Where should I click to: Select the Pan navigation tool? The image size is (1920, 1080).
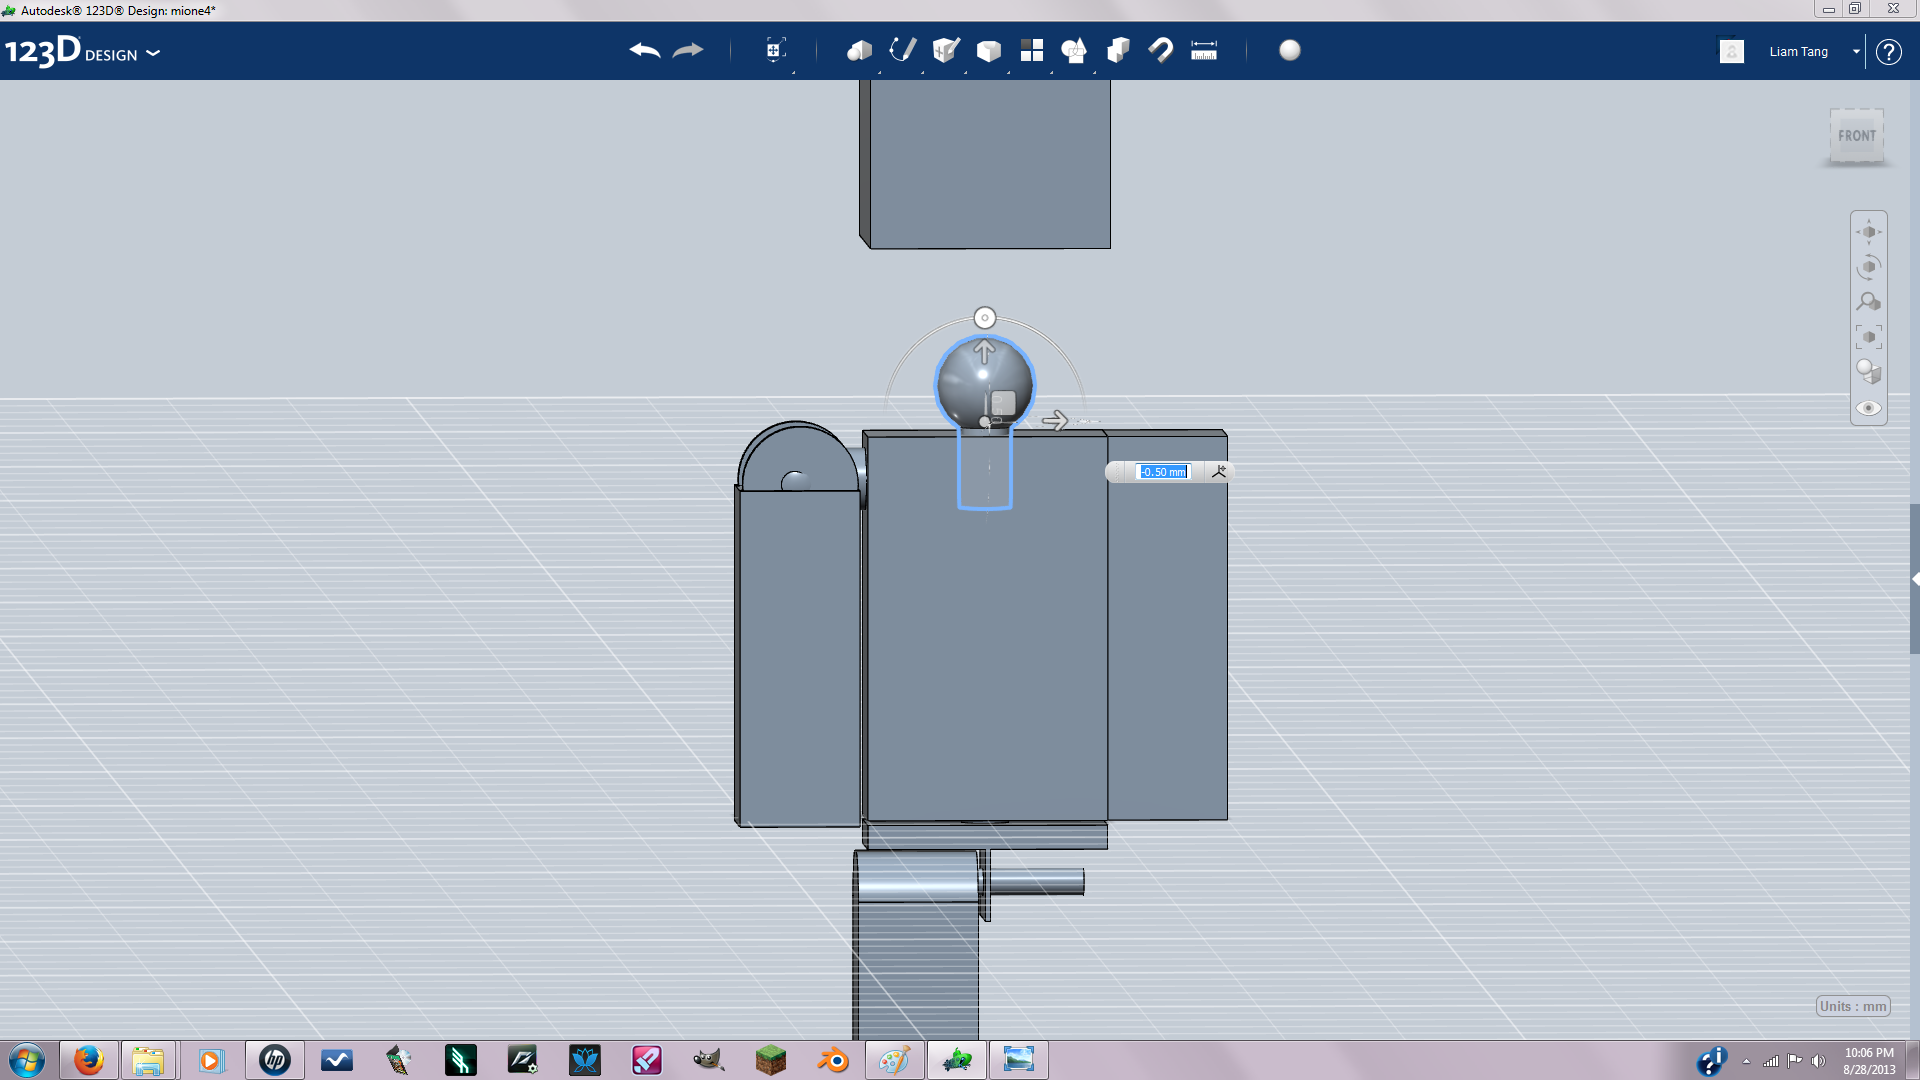[x=1869, y=232]
